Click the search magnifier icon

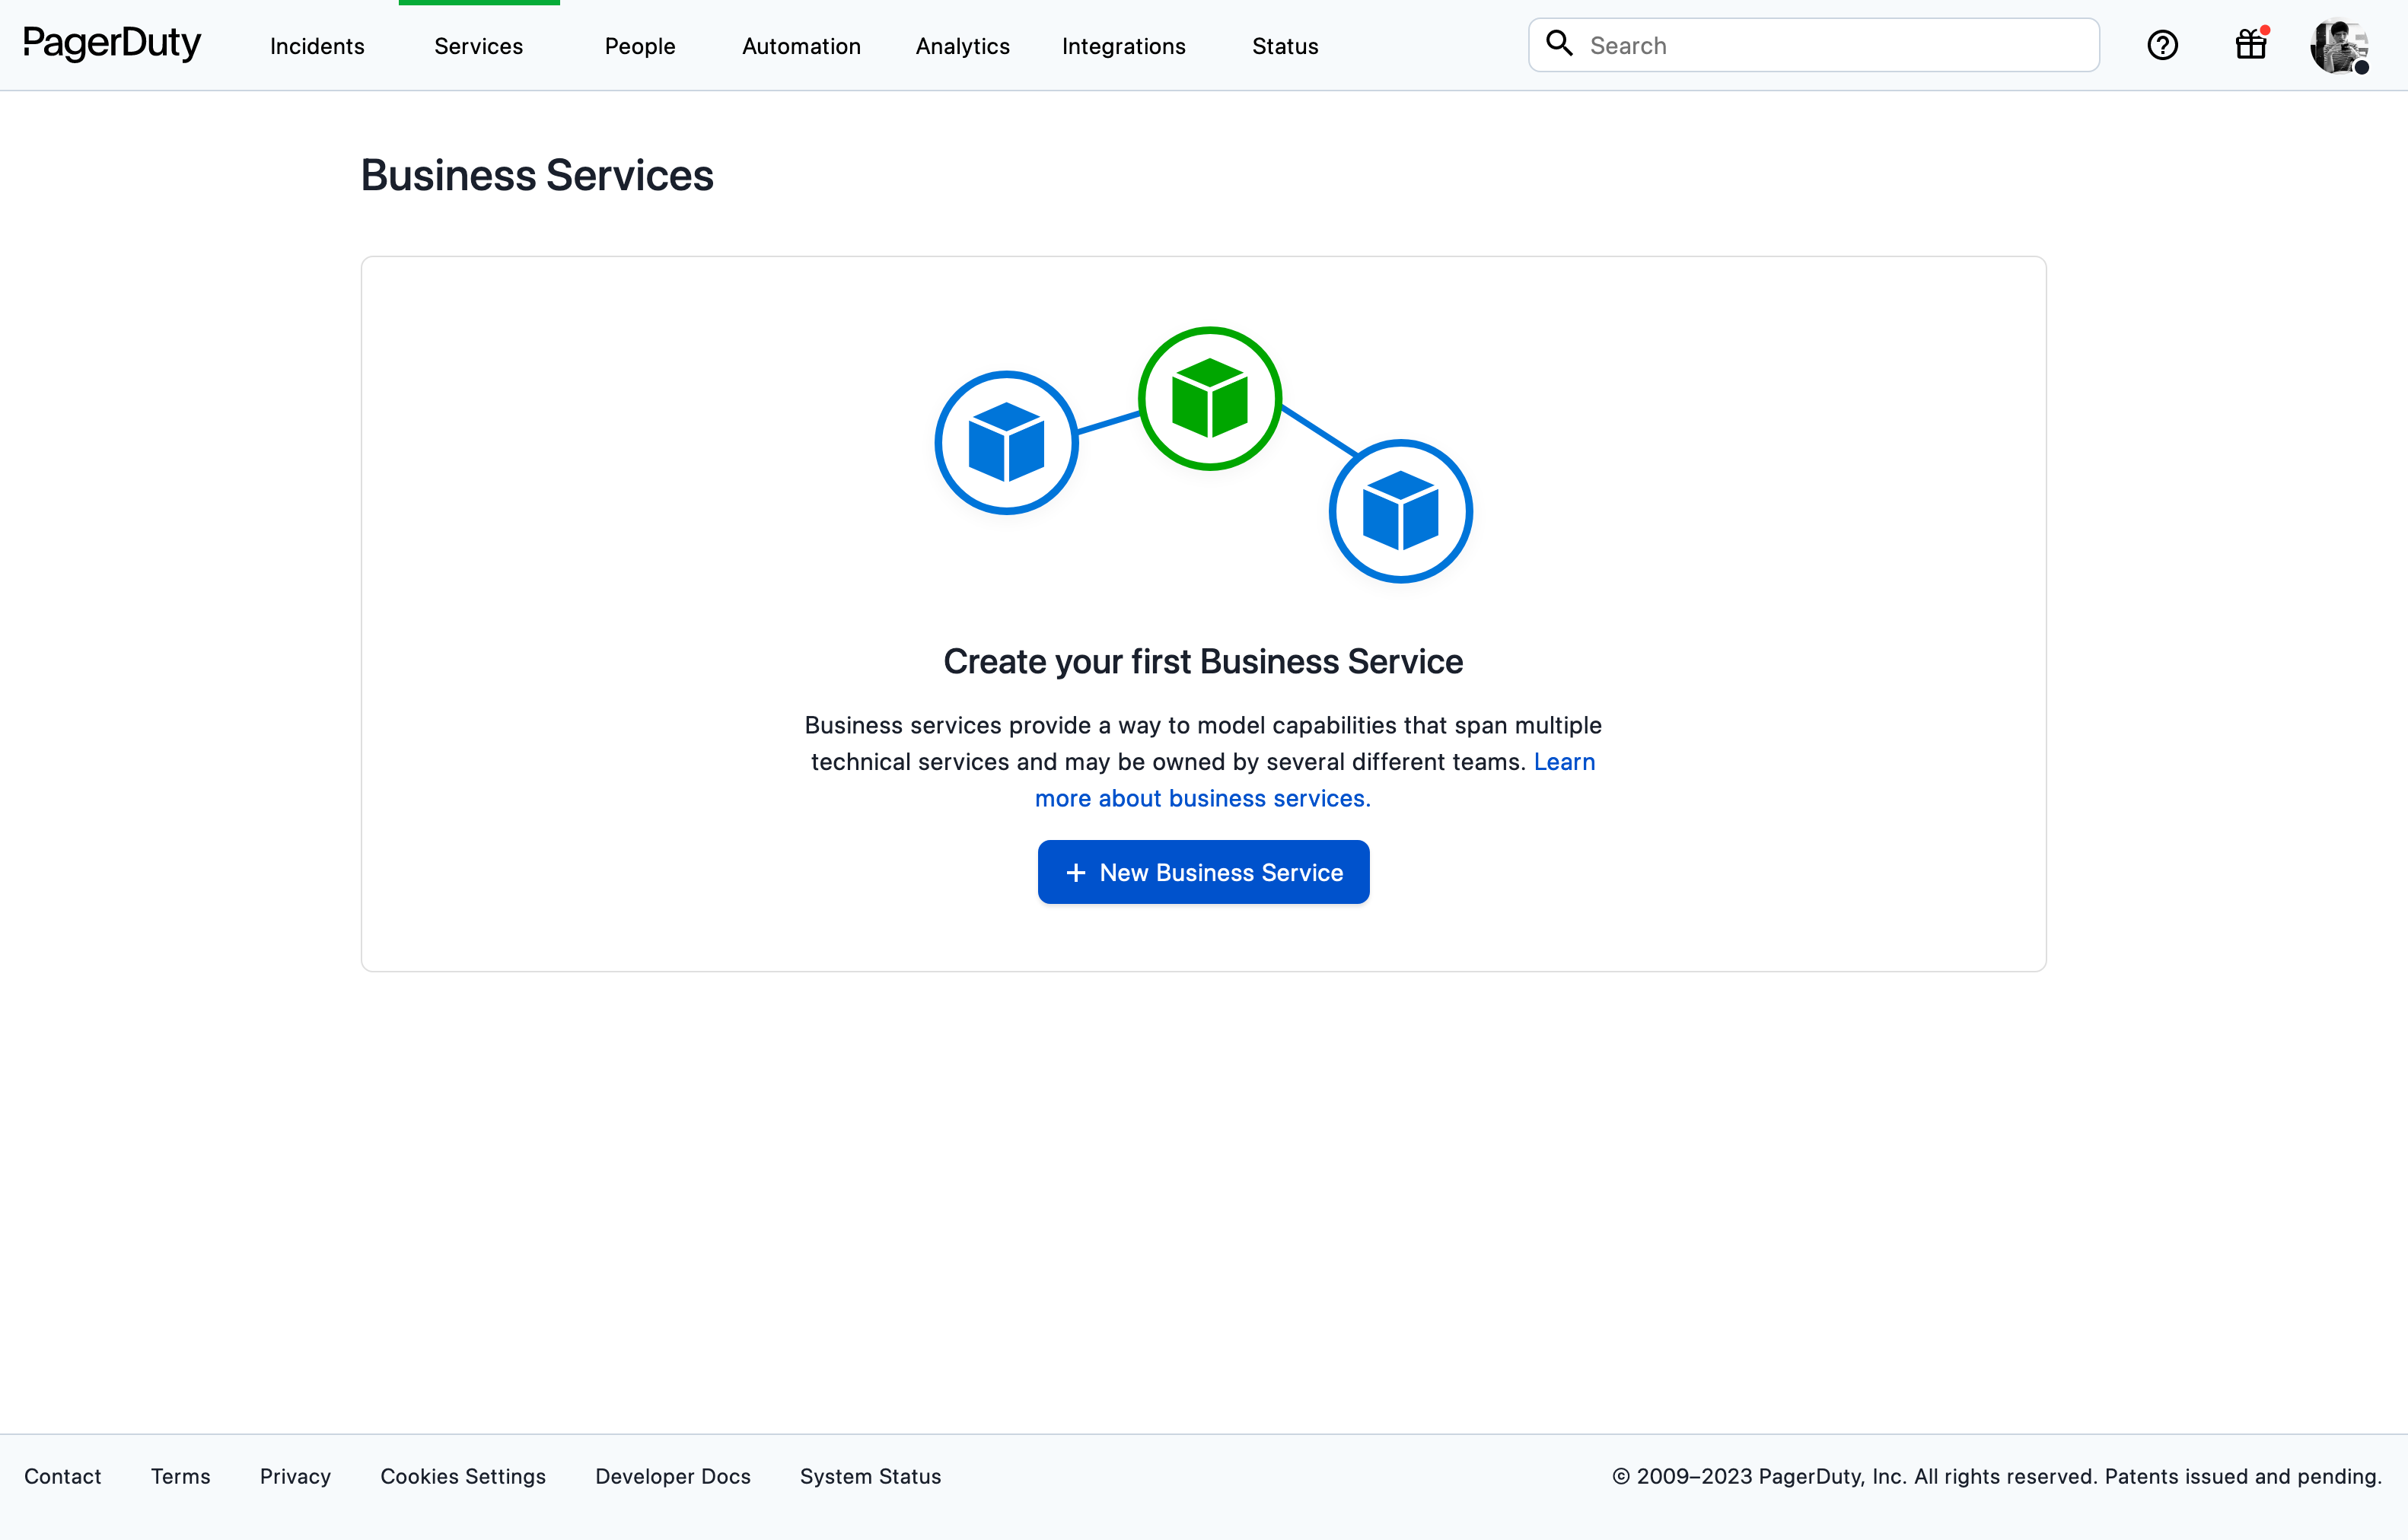(x=1559, y=43)
